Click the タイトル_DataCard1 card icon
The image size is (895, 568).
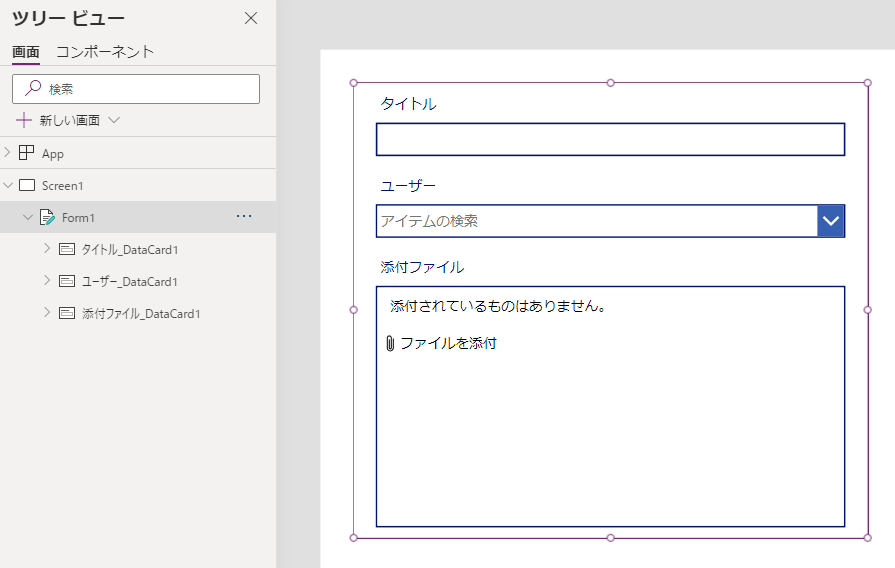67,249
